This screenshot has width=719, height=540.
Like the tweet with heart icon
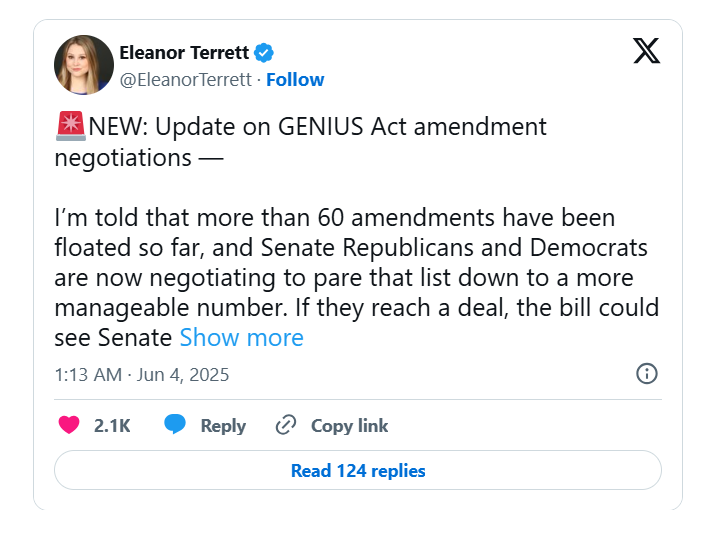point(69,425)
